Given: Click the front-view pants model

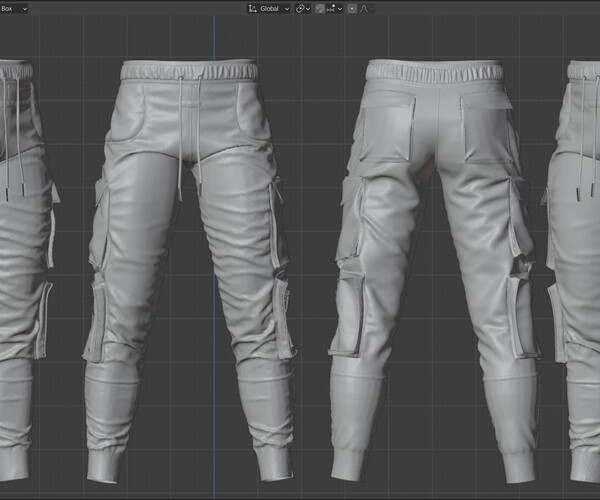Looking at the screenshot, I should pyautogui.click(x=190, y=270).
